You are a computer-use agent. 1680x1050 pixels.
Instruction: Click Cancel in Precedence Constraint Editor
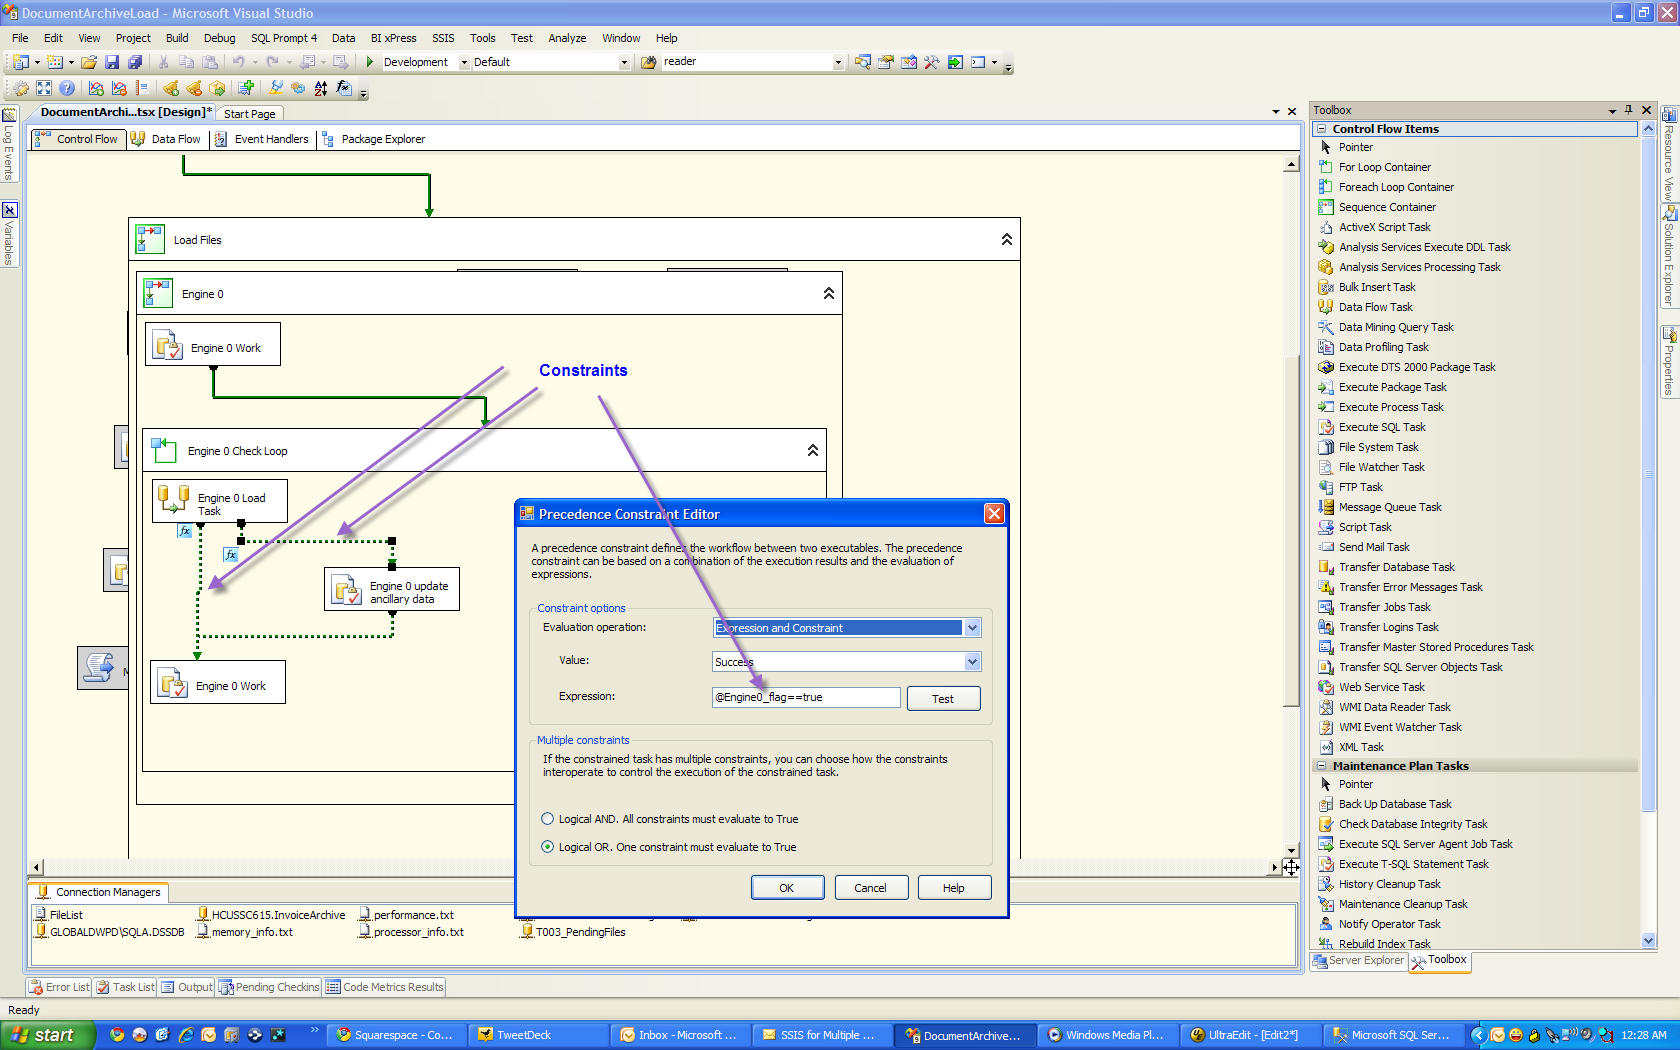870,888
